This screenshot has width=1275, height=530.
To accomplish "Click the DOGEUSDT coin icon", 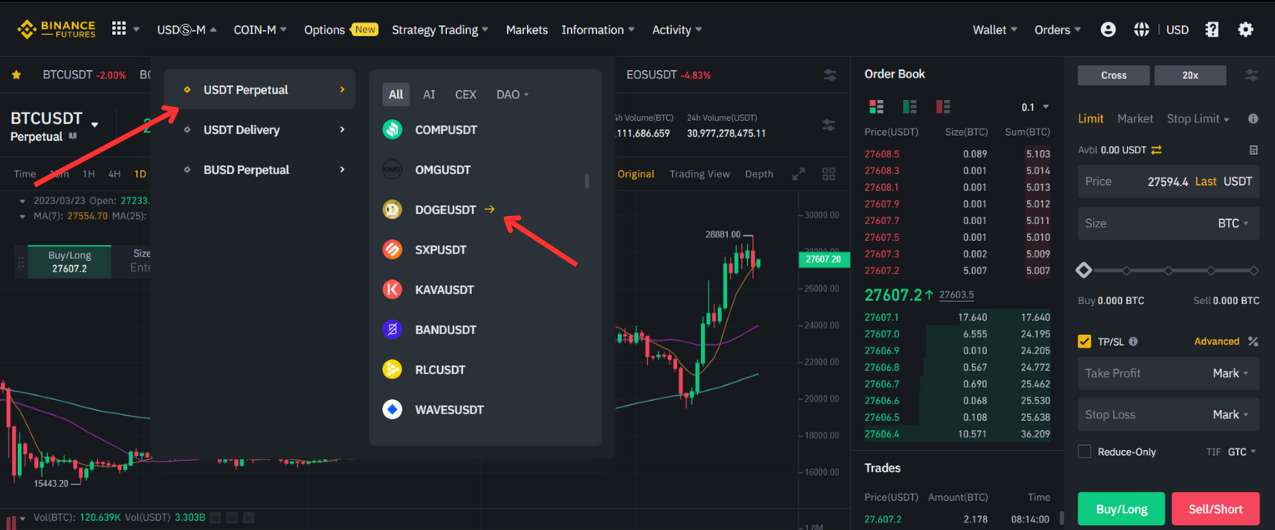I will click(393, 209).
